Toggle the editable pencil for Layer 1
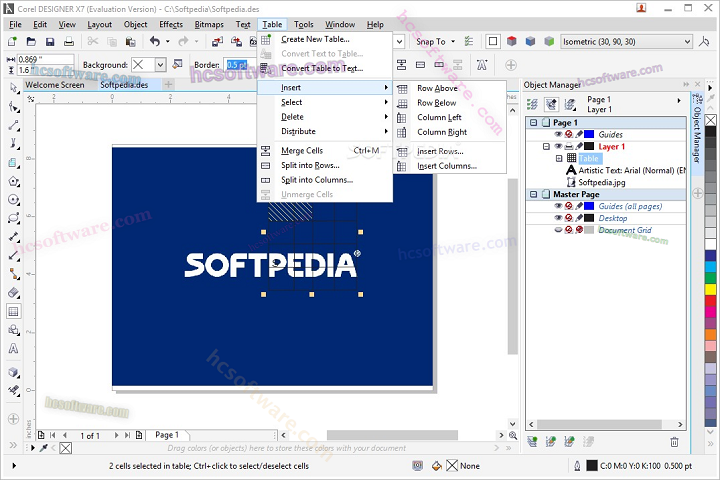The height and width of the screenshot is (480, 720). [579, 146]
